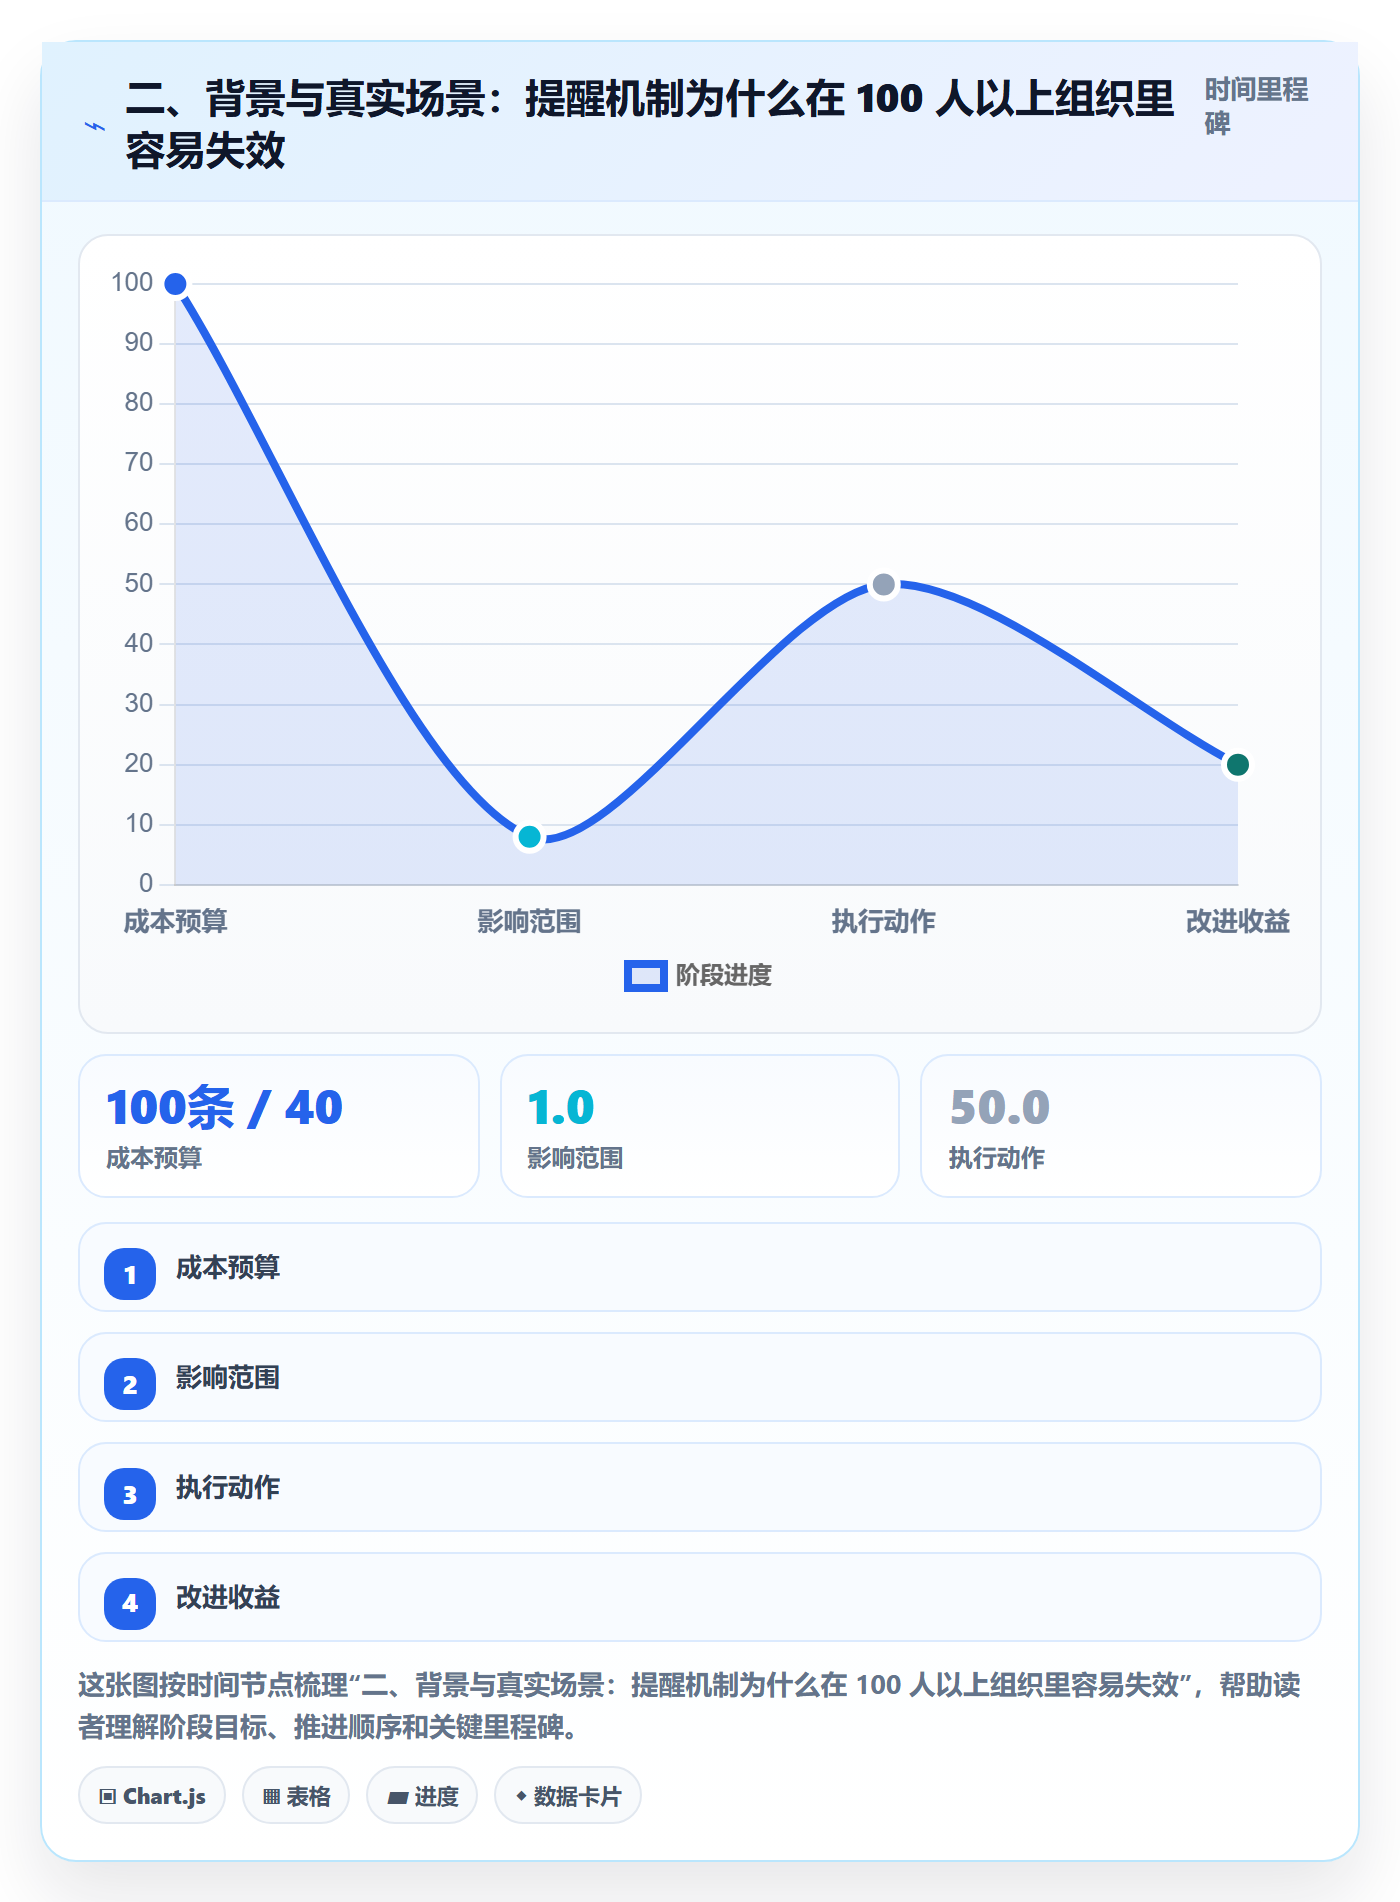Click the section title about 提醒机制
This screenshot has height=1902, width=1400.
coord(650,125)
